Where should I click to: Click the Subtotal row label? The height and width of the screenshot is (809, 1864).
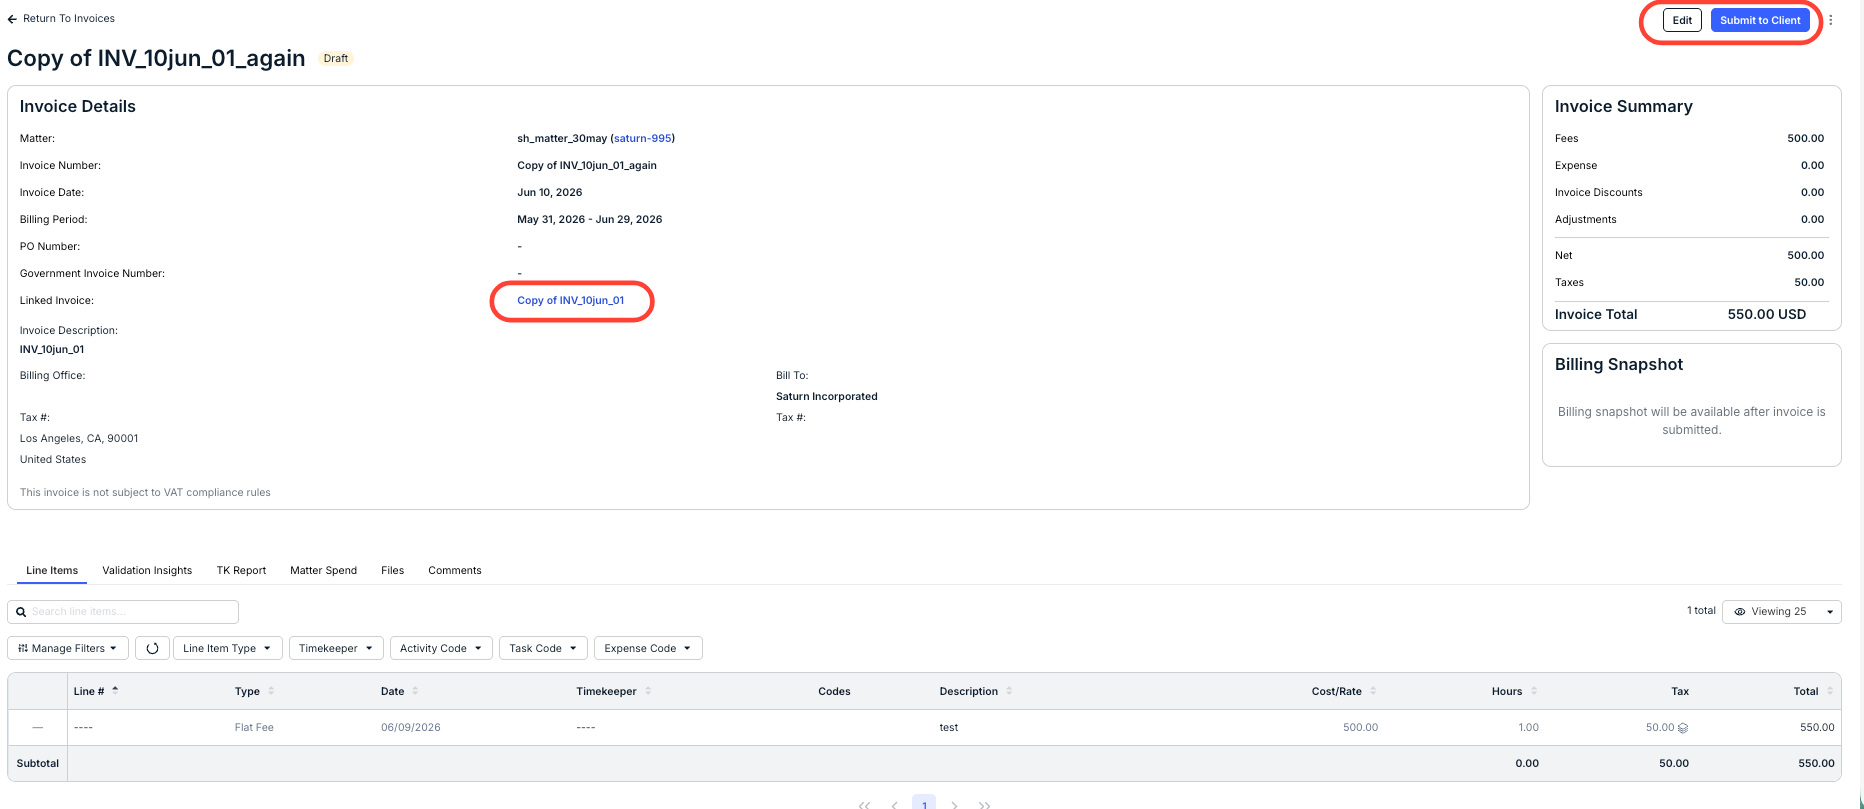pyautogui.click(x=38, y=763)
